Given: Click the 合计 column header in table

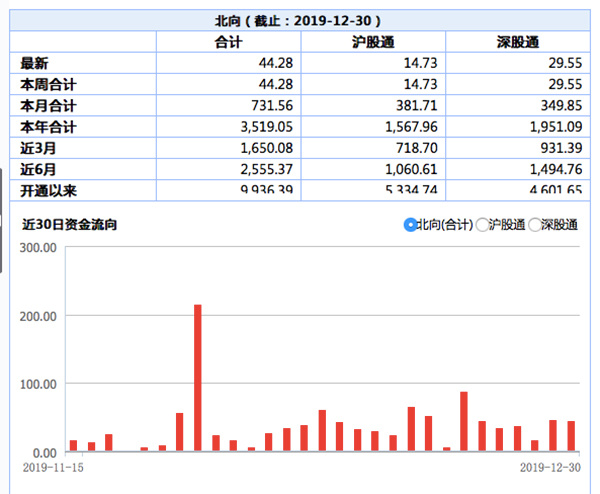Looking at the screenshot, I should point(229,42).
